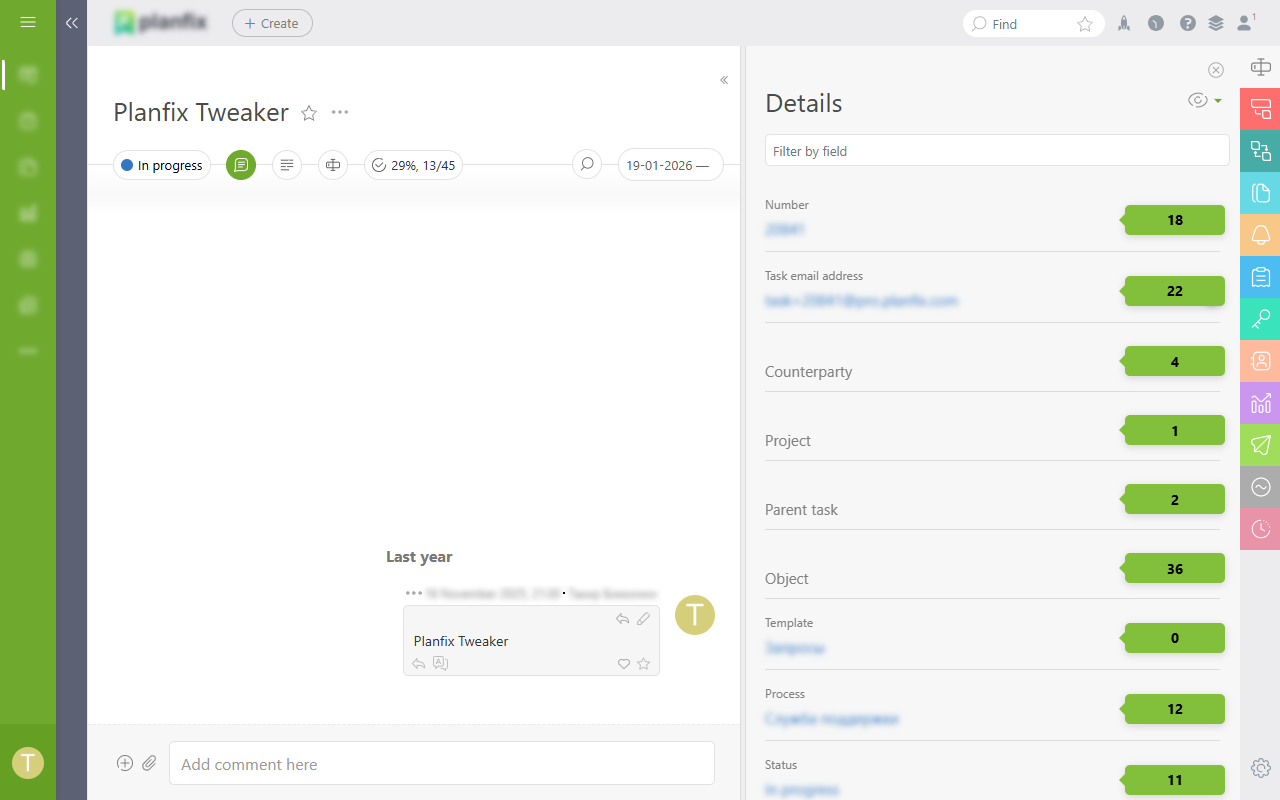Open the In progress status selector
Image resolution: width=1280 pixels, height=800 pixels.
click(162, 165)
